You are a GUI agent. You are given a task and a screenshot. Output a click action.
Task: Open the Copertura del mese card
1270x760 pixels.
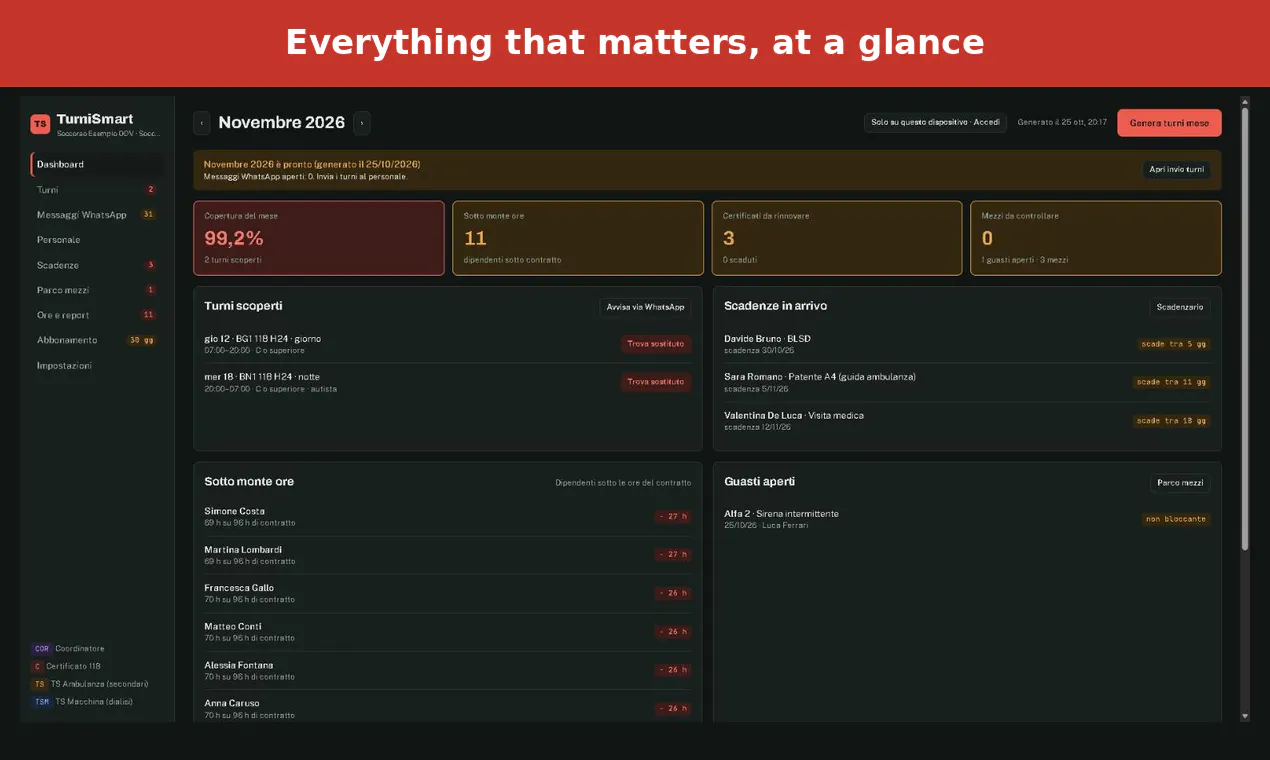tap(319, 238)
